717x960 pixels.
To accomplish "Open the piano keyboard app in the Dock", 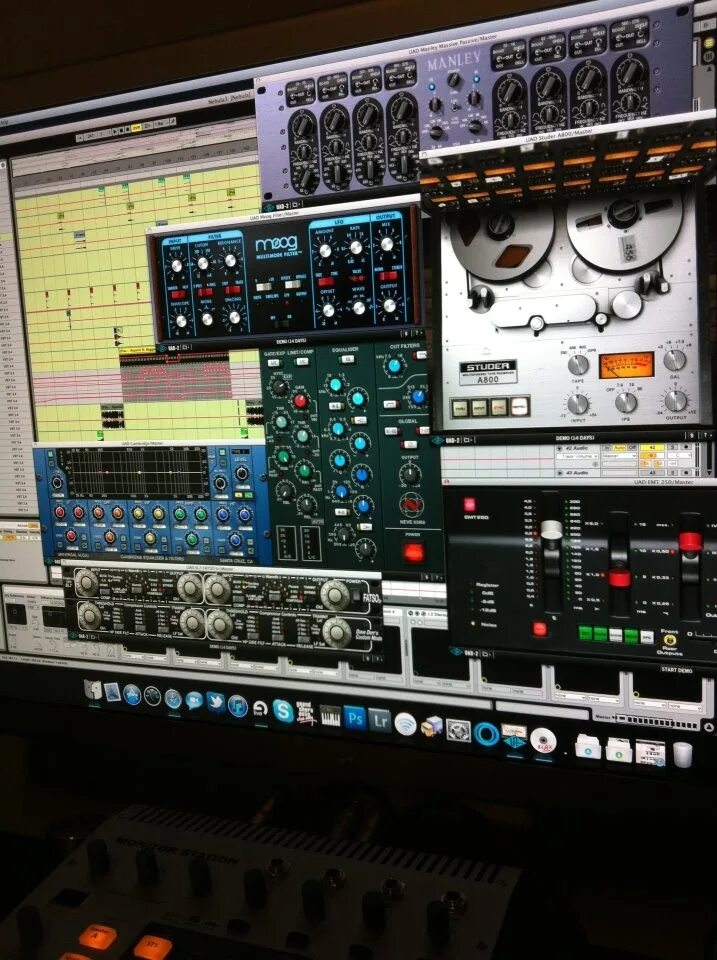I will tap(330, 715).
